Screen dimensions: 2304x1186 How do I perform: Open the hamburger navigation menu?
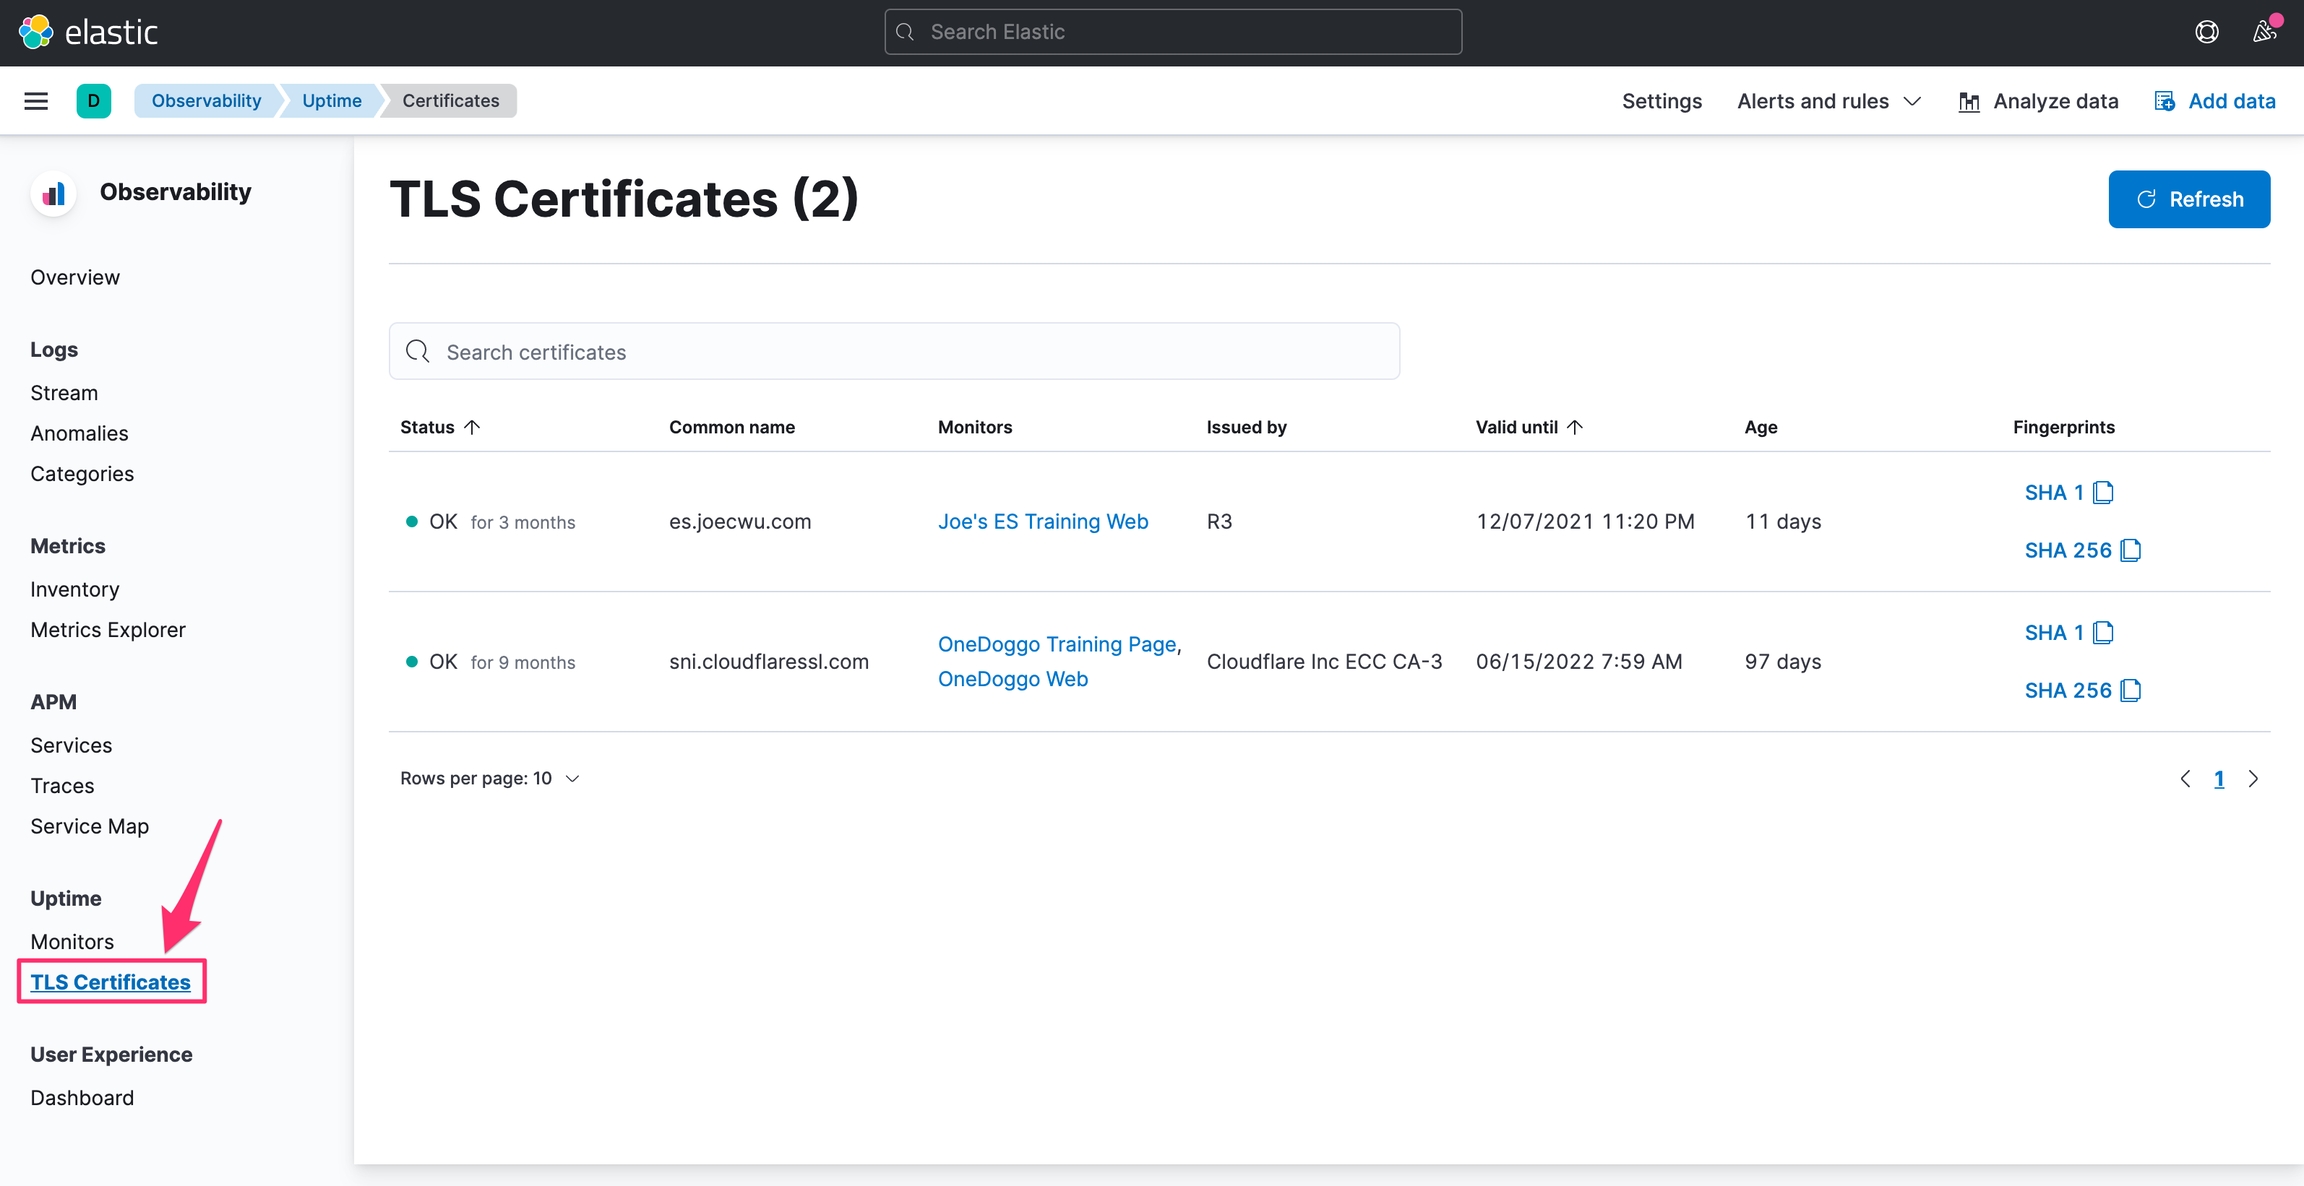[x=36, y=101]
